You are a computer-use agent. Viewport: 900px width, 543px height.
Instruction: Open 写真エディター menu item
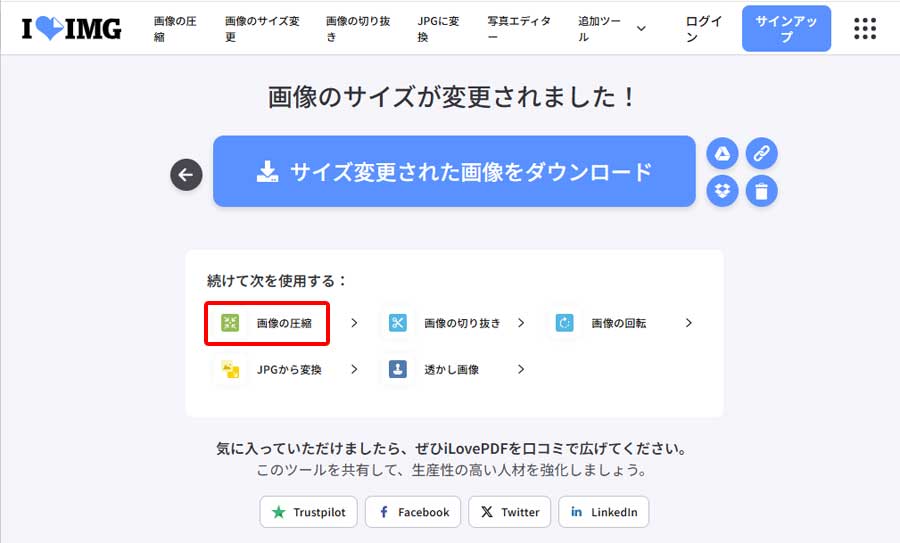click(x=519, y=28)
